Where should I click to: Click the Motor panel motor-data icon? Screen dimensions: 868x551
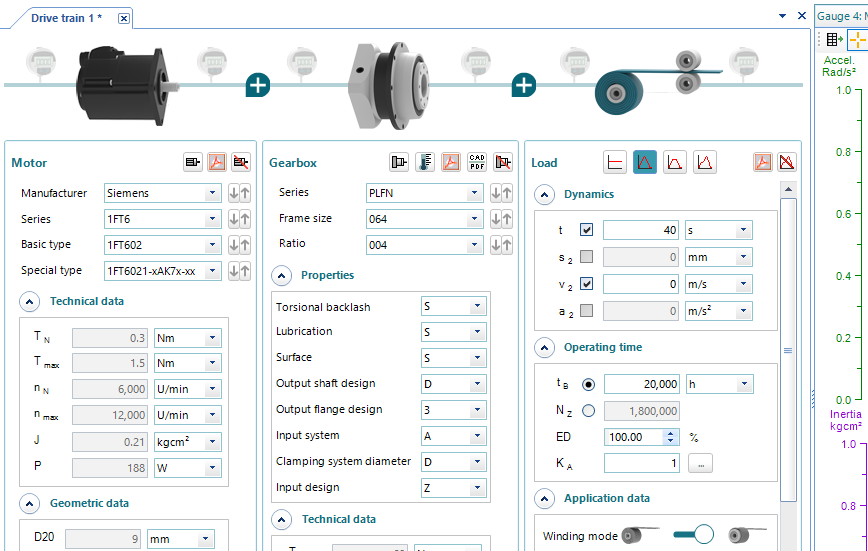pos(193,162)
